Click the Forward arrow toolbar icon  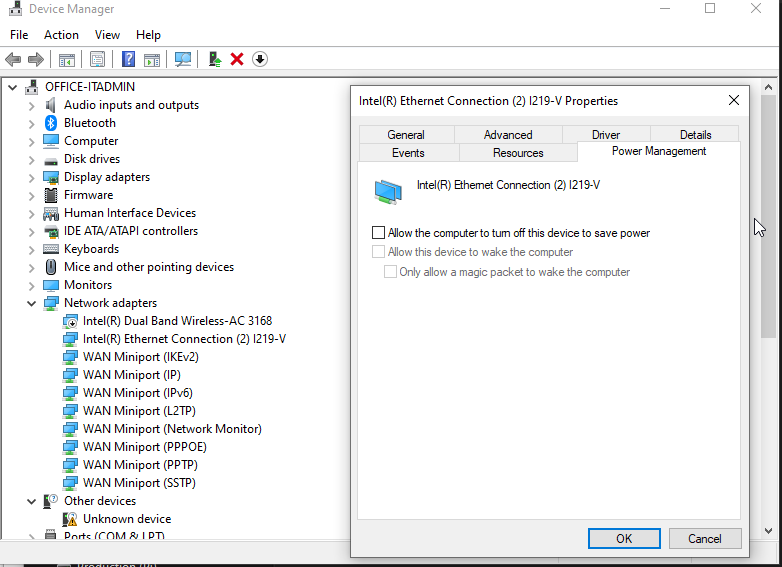pyautogui.click(x=35, y=59)
